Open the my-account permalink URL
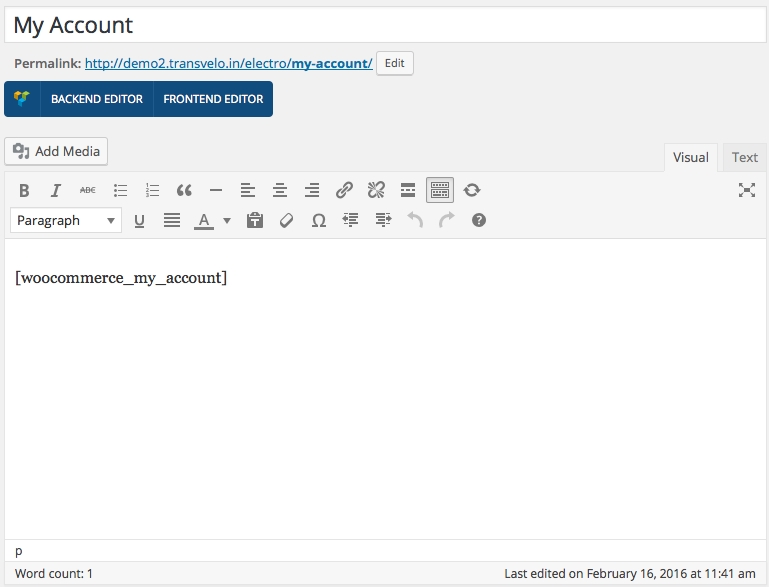 [x=228, y=63]
